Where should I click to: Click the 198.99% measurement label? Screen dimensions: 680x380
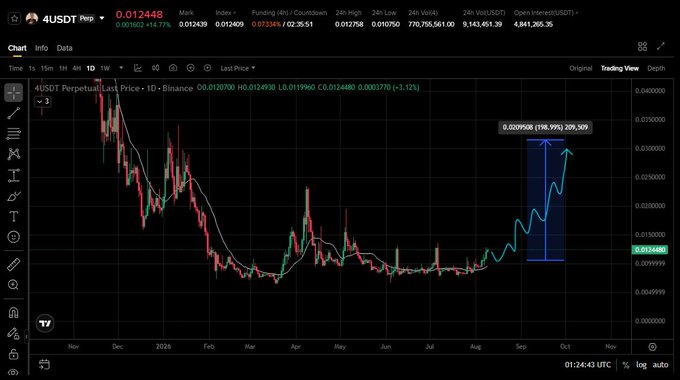(x=545, y=128)
